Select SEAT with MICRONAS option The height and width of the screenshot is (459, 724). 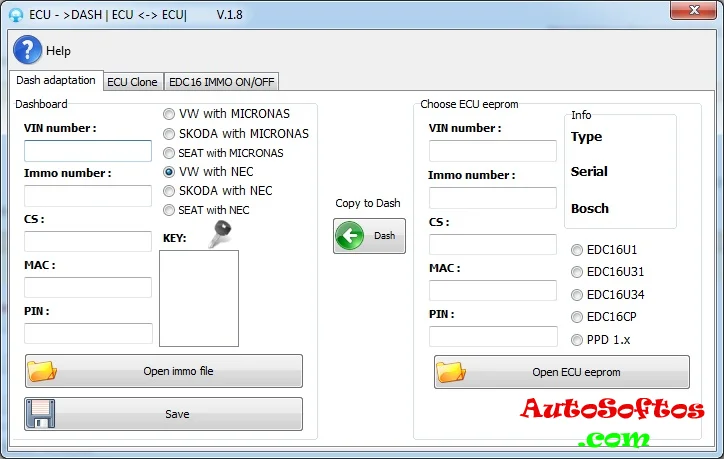pyautogui.click(x=169, y=153)
